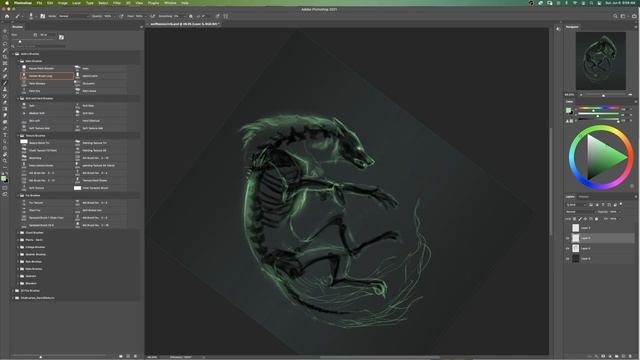Expand the Cloud Brushes folder
Image resolution: width=640 pixels, height=360 pixels.
pos(18,233)
